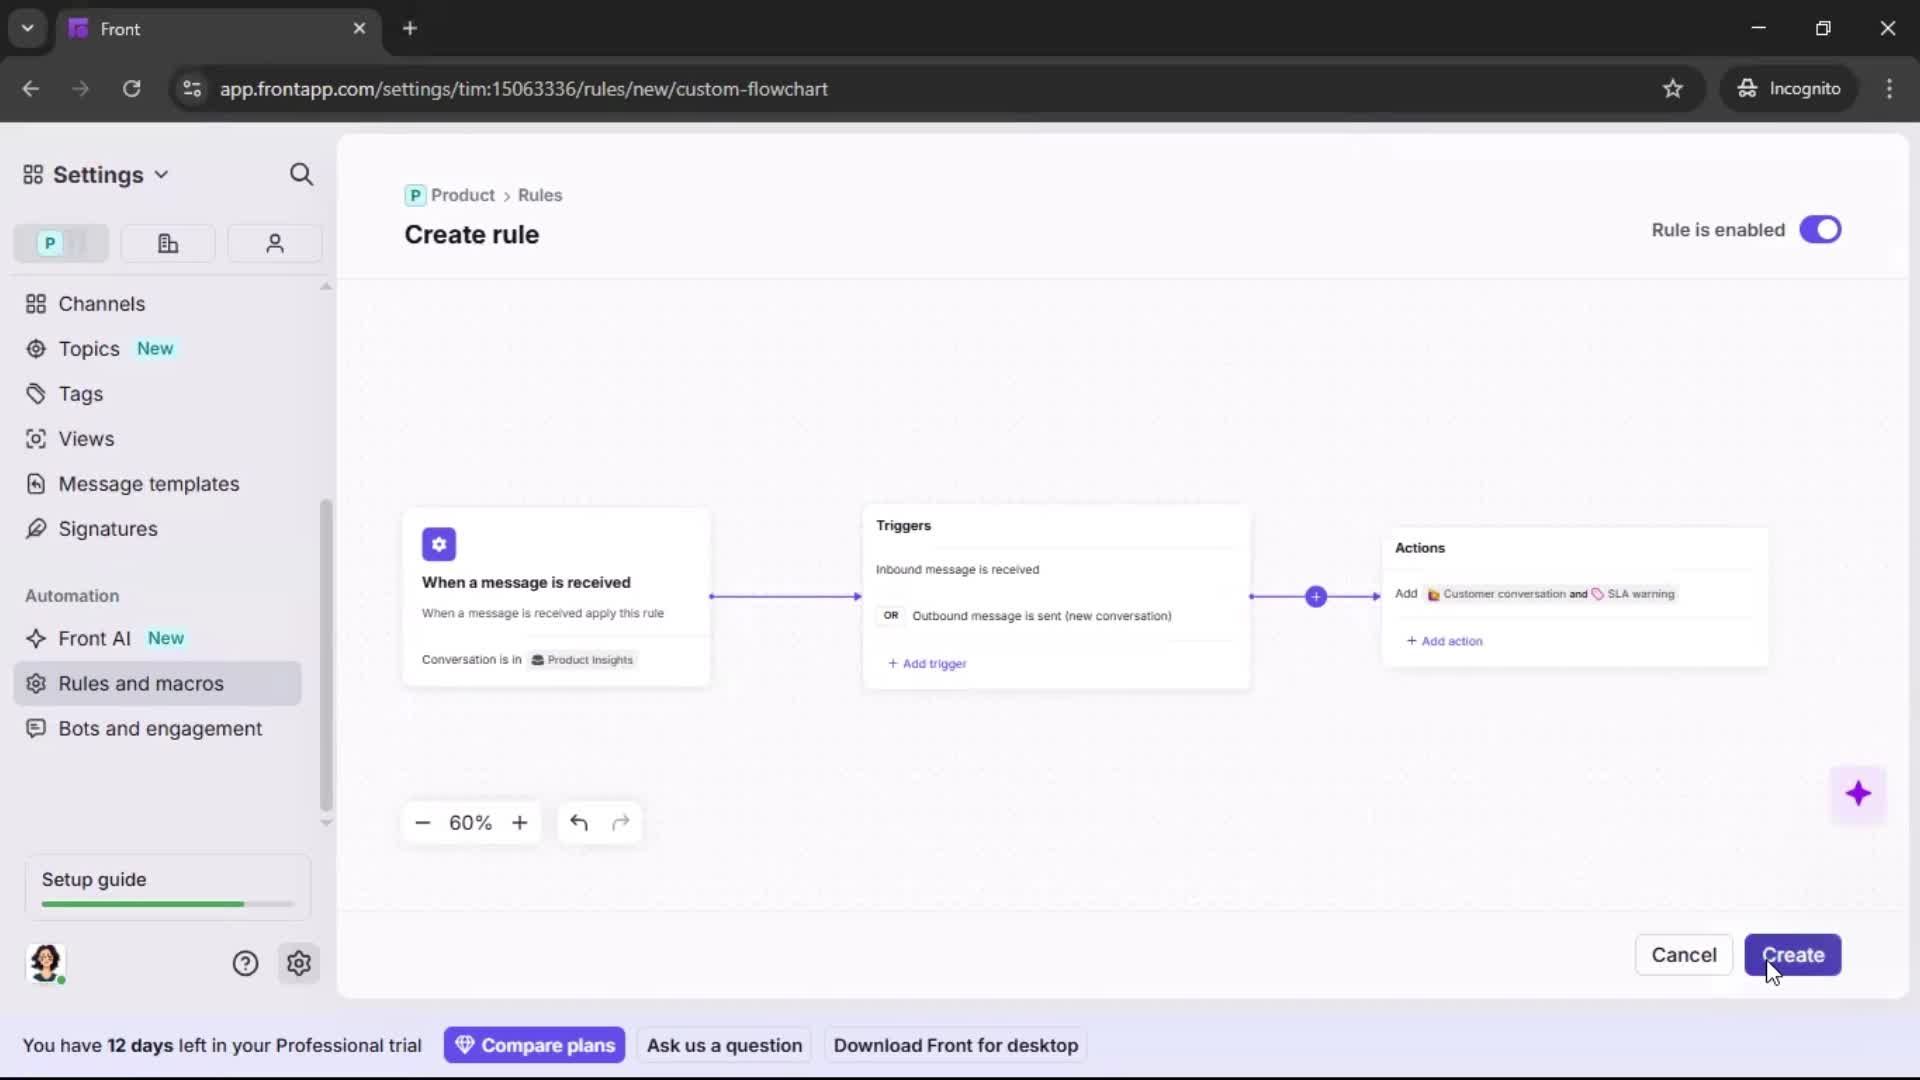Screen dimensions: 1920x1080
Task: Open workspace preferences via gear icon
Action: pyautogui.click(x=299, y=963)
